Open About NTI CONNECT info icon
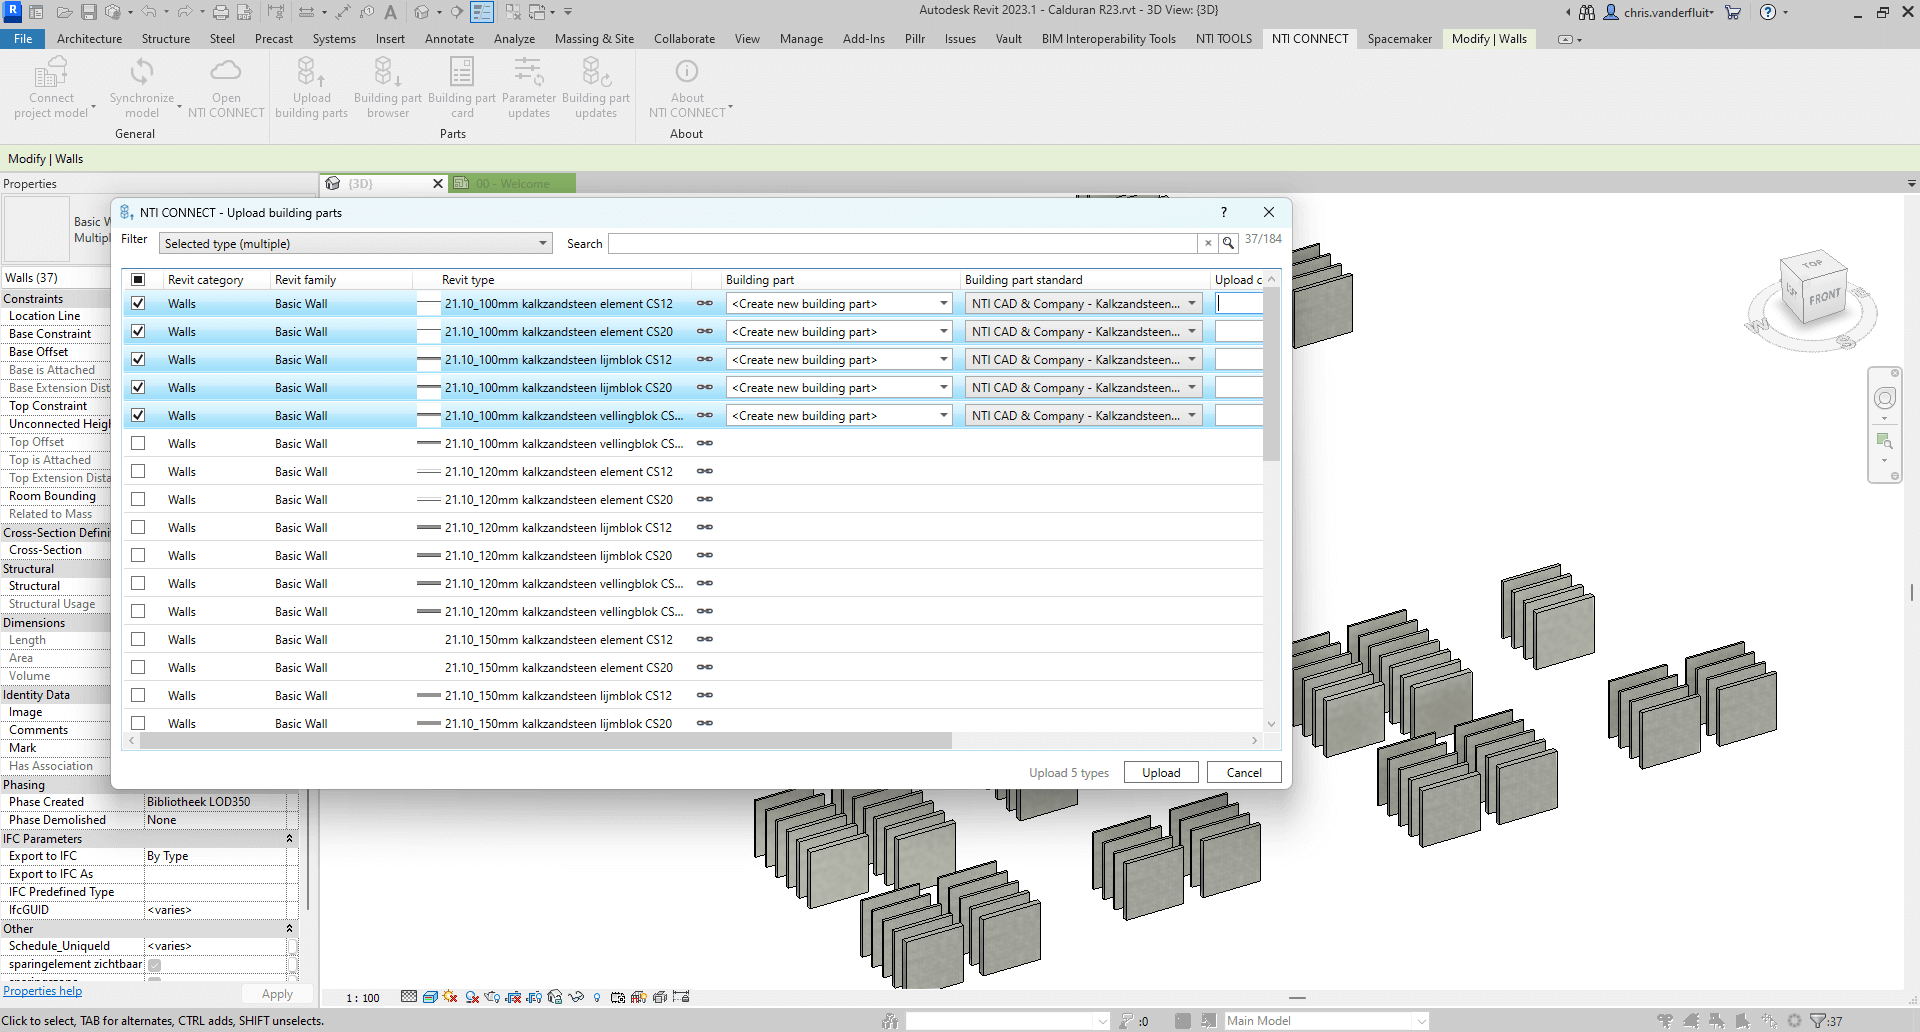The width and height of the screenshot is (1920, 1032). point(687,71)
